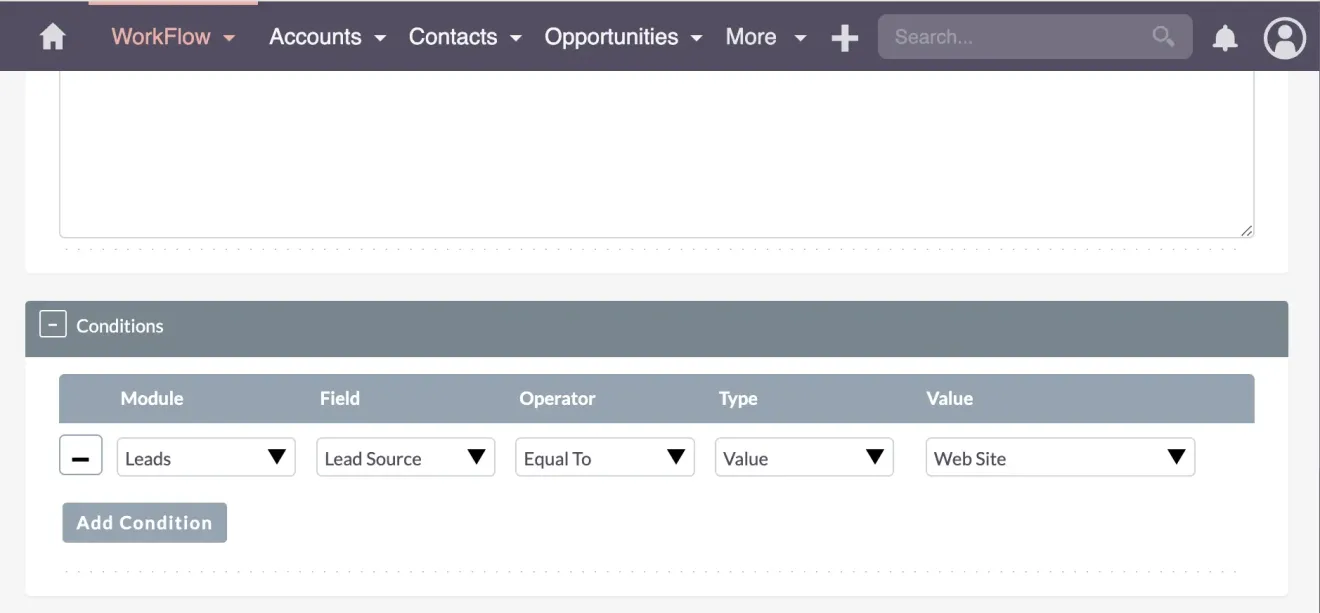Click the WorkFlow dropdown arrow icon
1320x613 pixels.
tap(229, 38)
